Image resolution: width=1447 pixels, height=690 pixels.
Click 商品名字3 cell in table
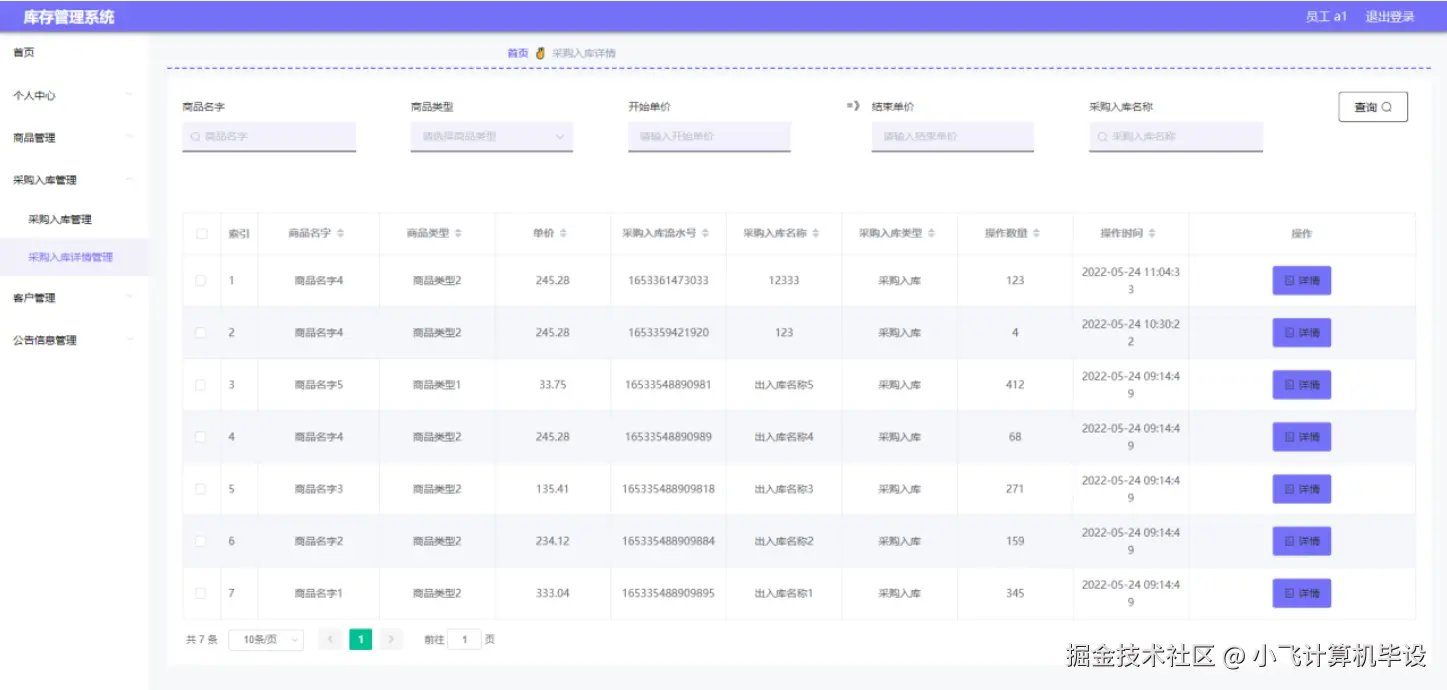pos(319,489)
